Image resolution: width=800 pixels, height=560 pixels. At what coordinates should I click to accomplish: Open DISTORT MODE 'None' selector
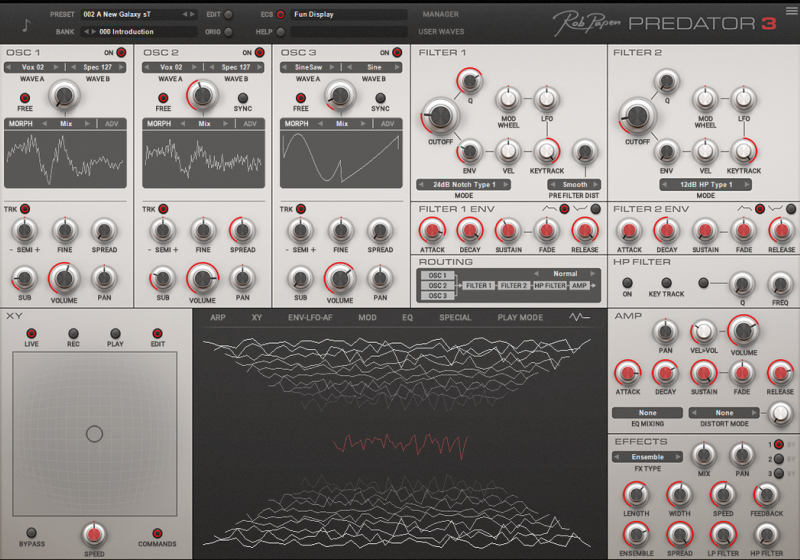coord(724,413)
